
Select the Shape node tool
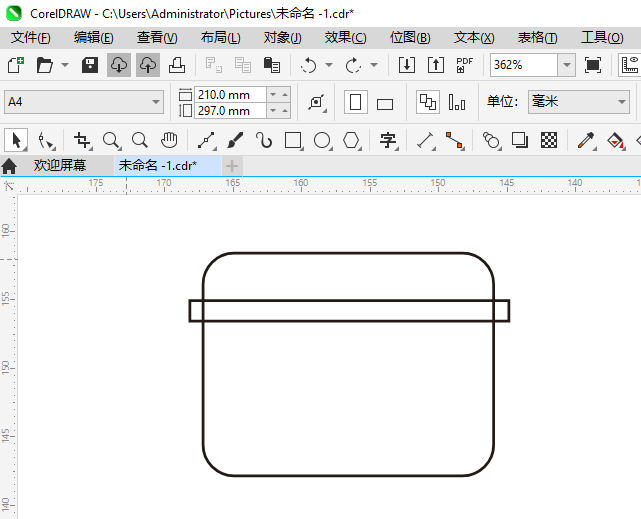(45, 140)
